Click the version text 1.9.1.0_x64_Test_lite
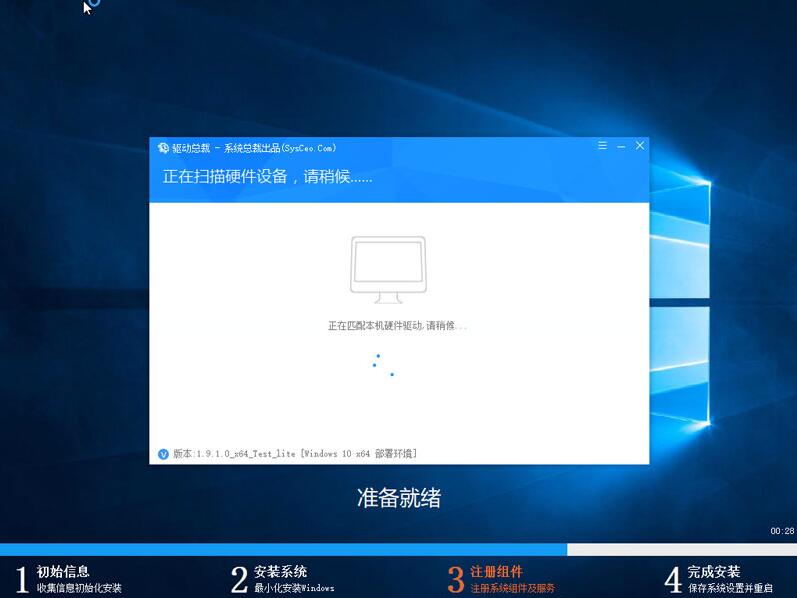This screenshot has height=598, width=797. pyautogui.click(x=246, y=454)
